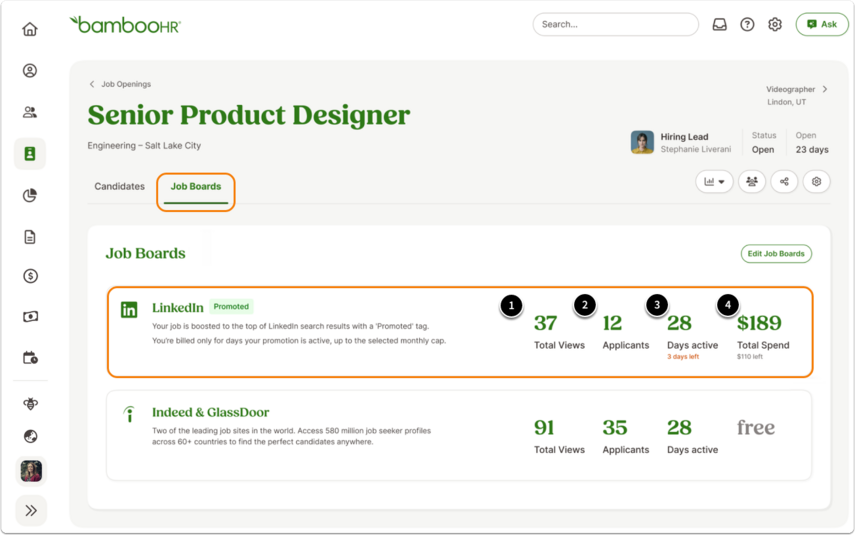Viewport: 855px width, 535px height.
Task: Click the LinkedIn logo icon
Action: 129,310
